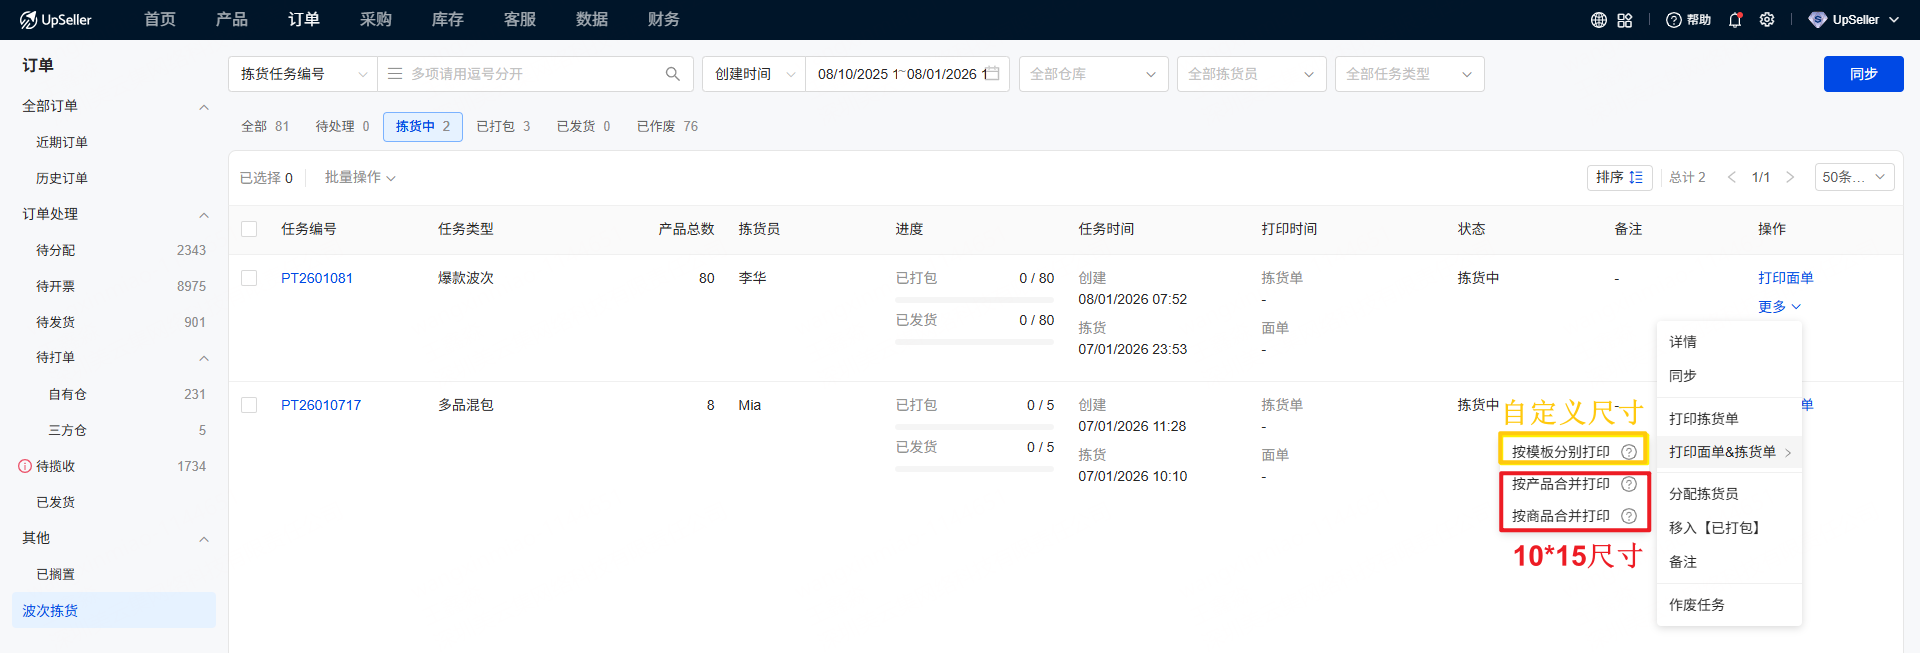This screenshot has width=1920, height=653.
Task: Check the select-all header checkbox
Action: click(249, 229)
